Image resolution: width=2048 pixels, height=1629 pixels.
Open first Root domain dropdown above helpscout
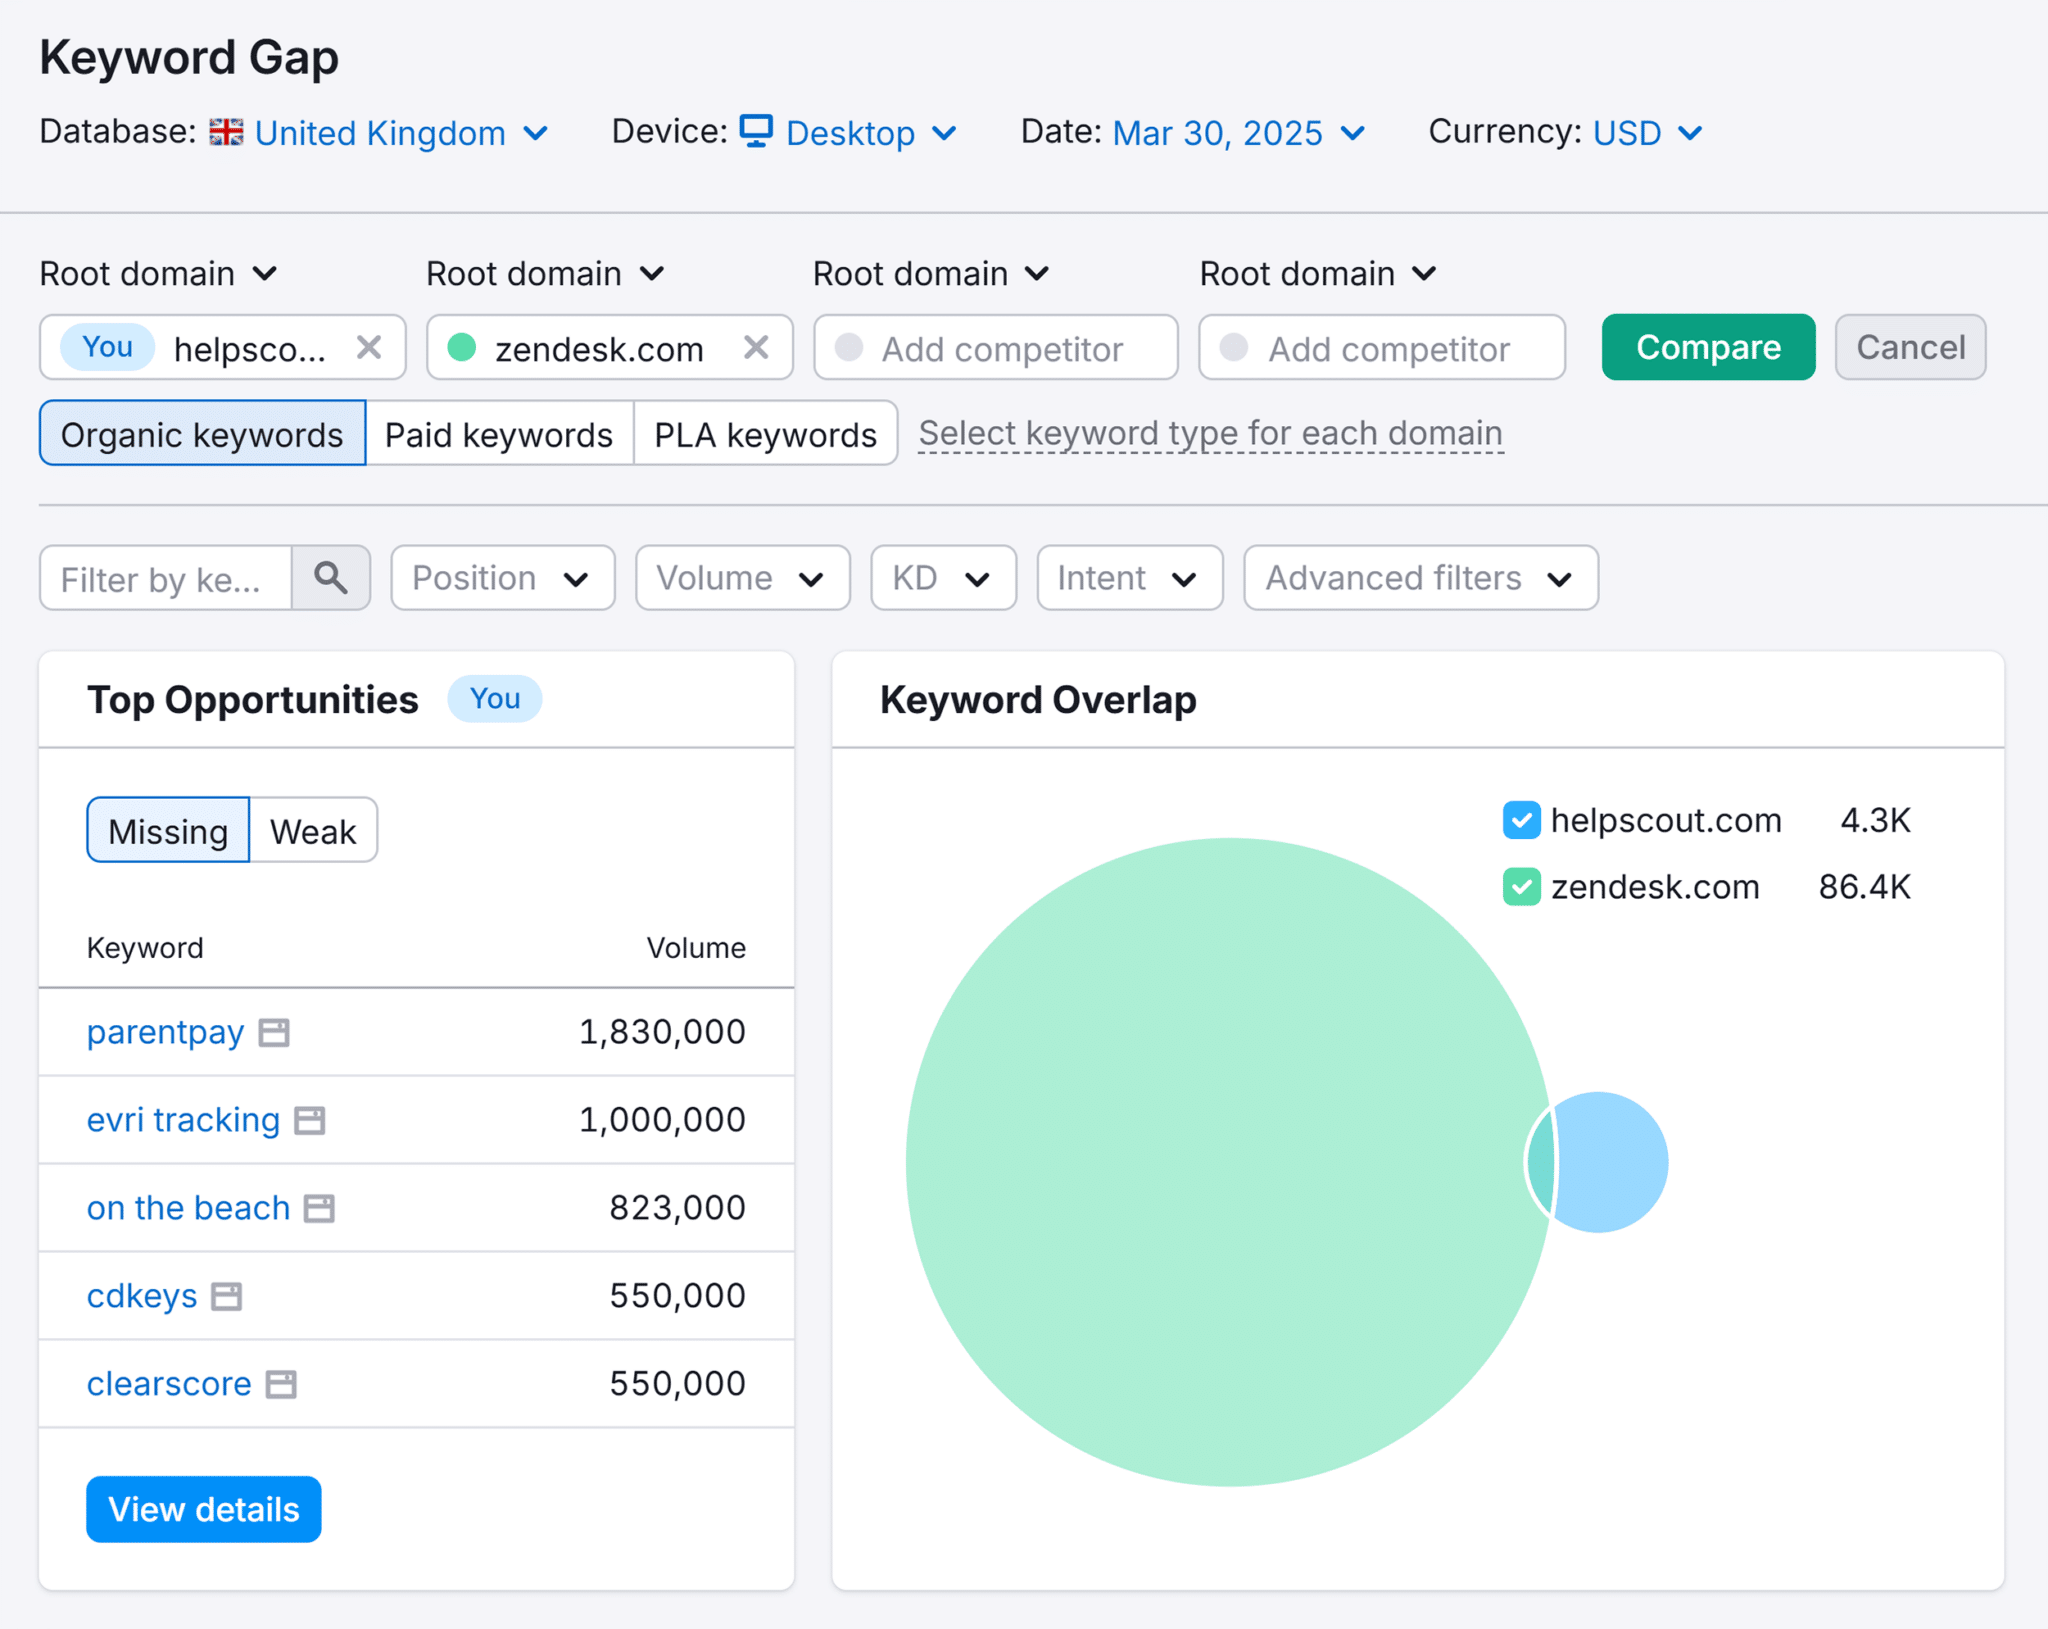(x=158, y=274)
